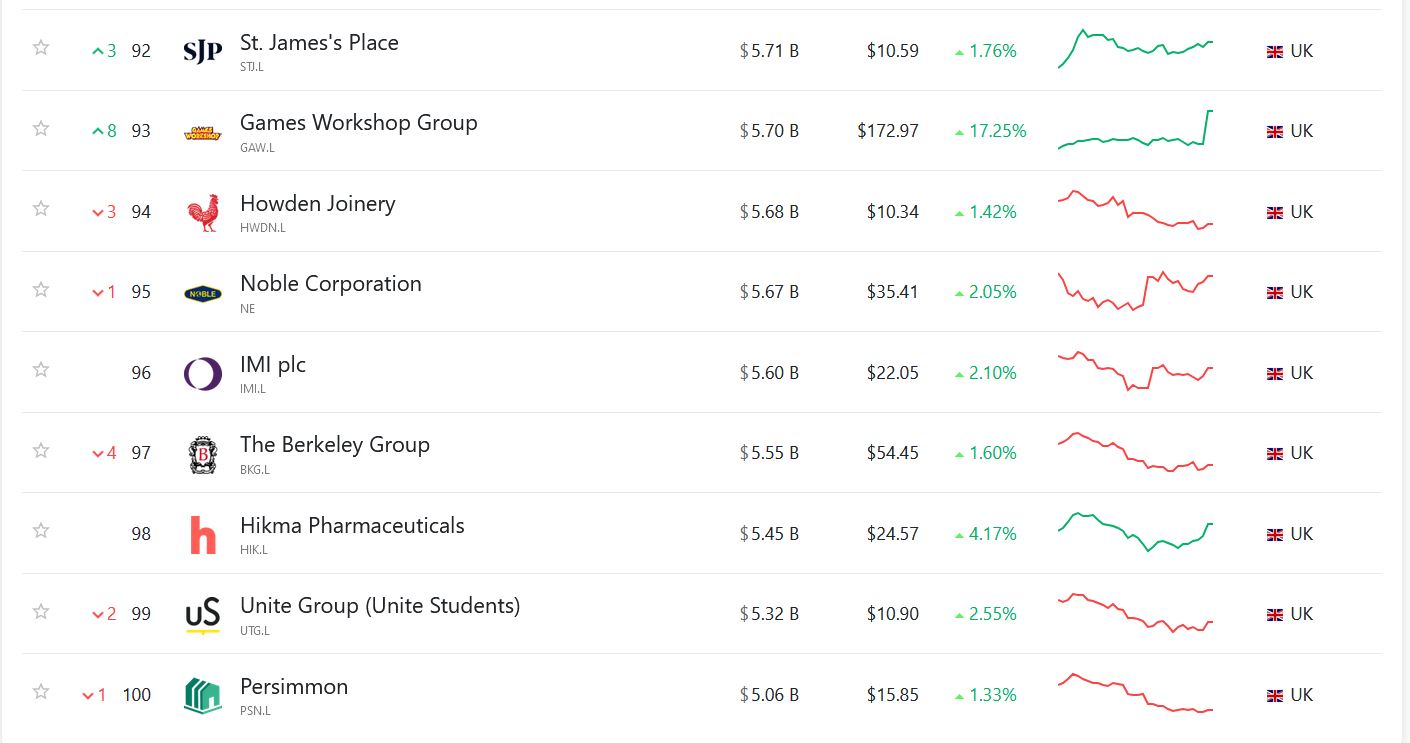Screen dimensions: 1410x743
Task: Click the Hikma Pharmaceuticals 'h' logo
Action: coord(203,535)
